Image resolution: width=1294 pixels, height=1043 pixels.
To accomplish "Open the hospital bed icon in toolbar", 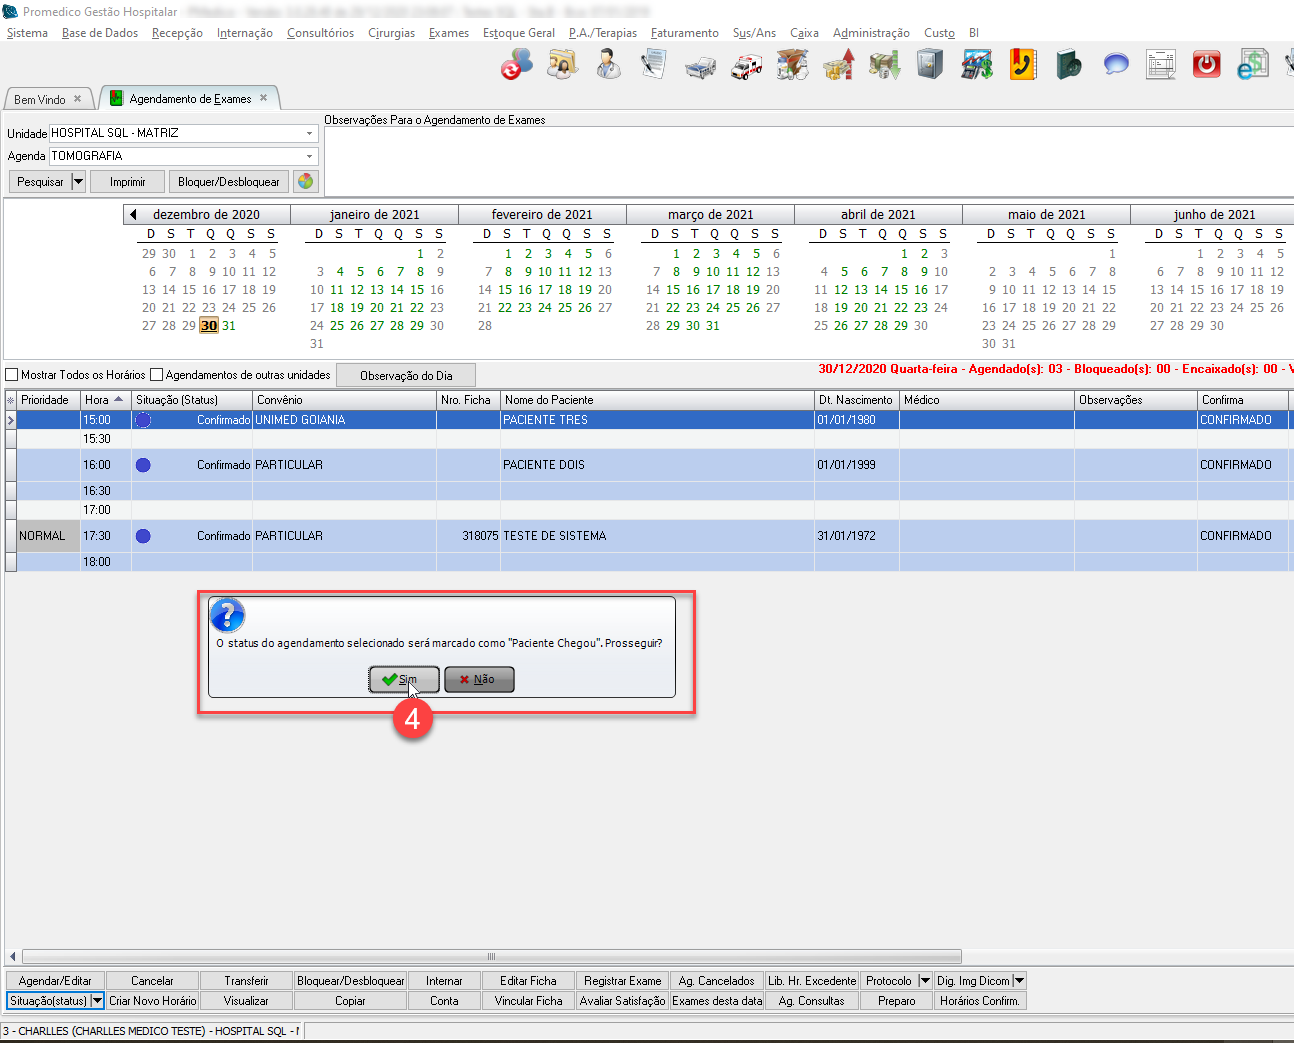I will tap(700, 66).
